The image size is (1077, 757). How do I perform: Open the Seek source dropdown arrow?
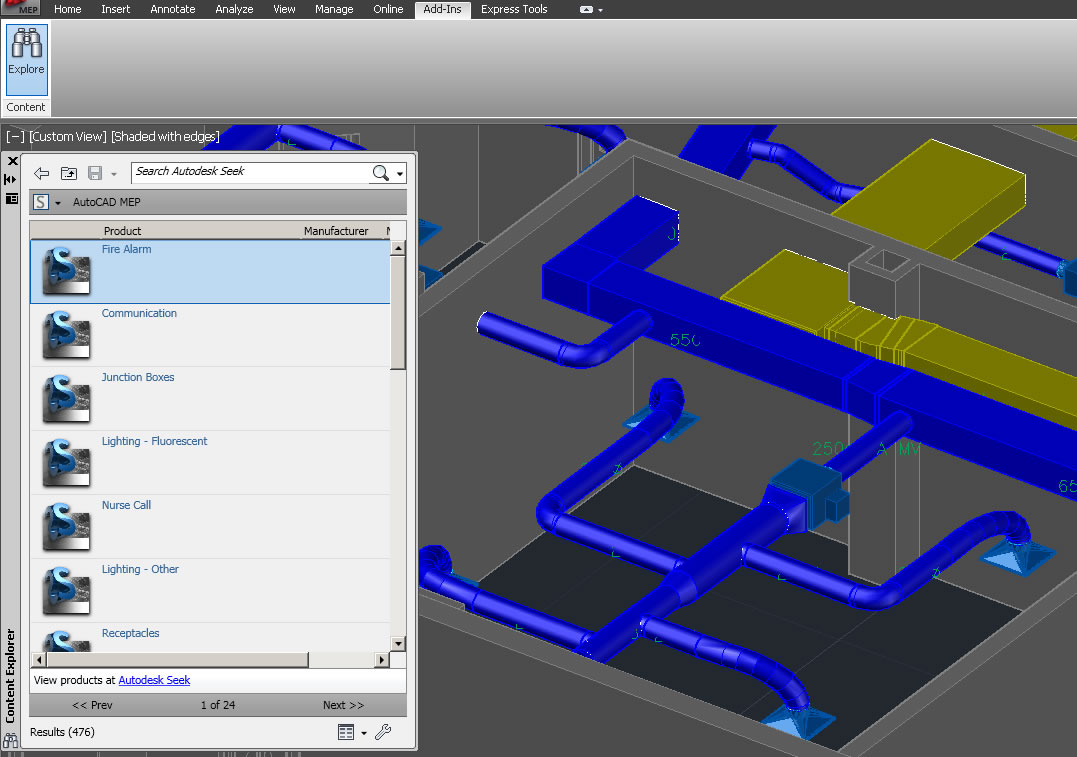pos(58,203)
